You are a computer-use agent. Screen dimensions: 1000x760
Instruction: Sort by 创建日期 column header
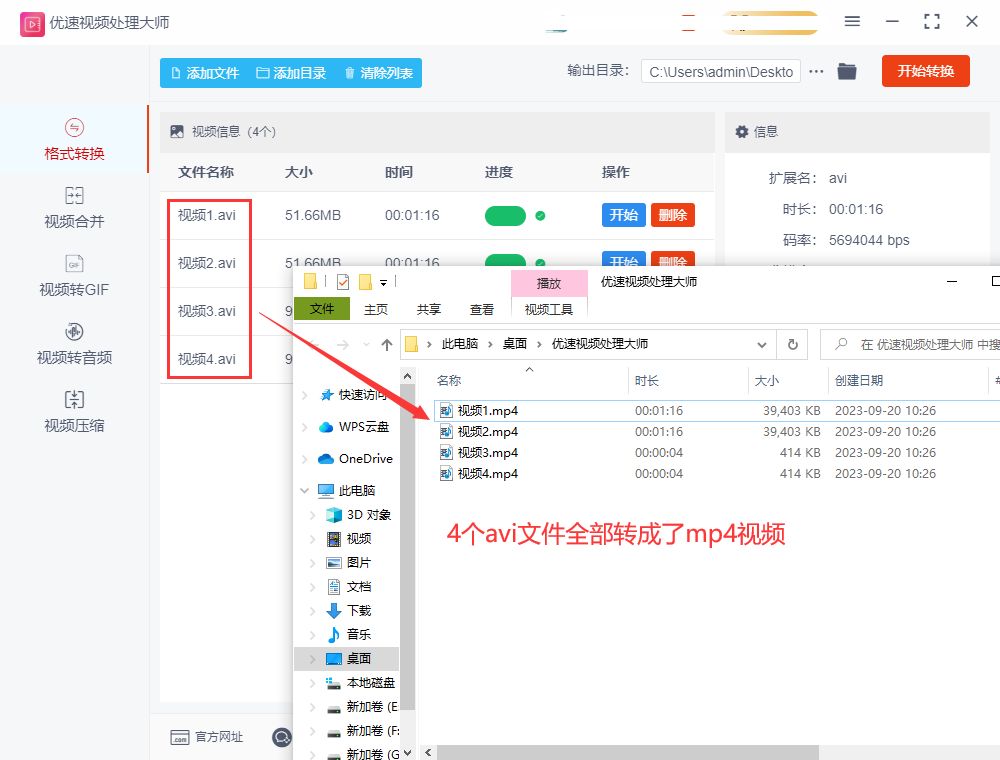[x=858, y=381]
